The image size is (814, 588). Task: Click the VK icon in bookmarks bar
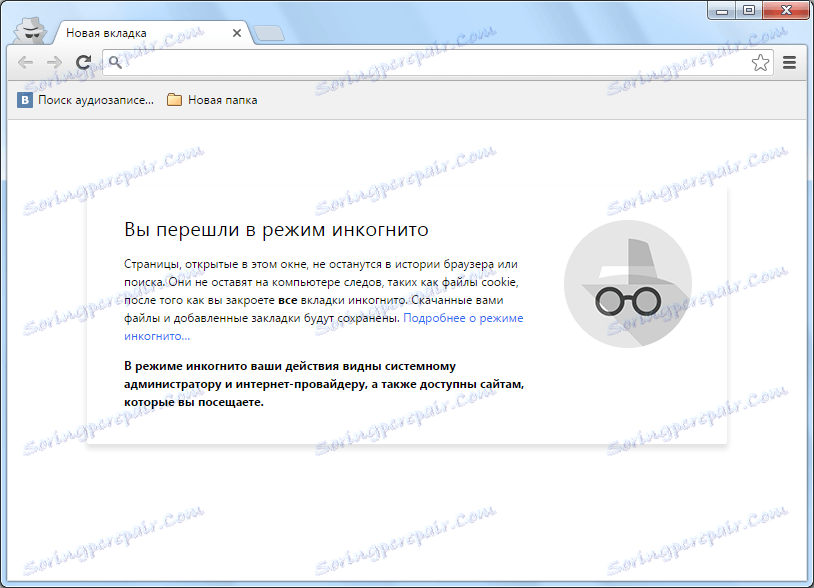(24, 100)
